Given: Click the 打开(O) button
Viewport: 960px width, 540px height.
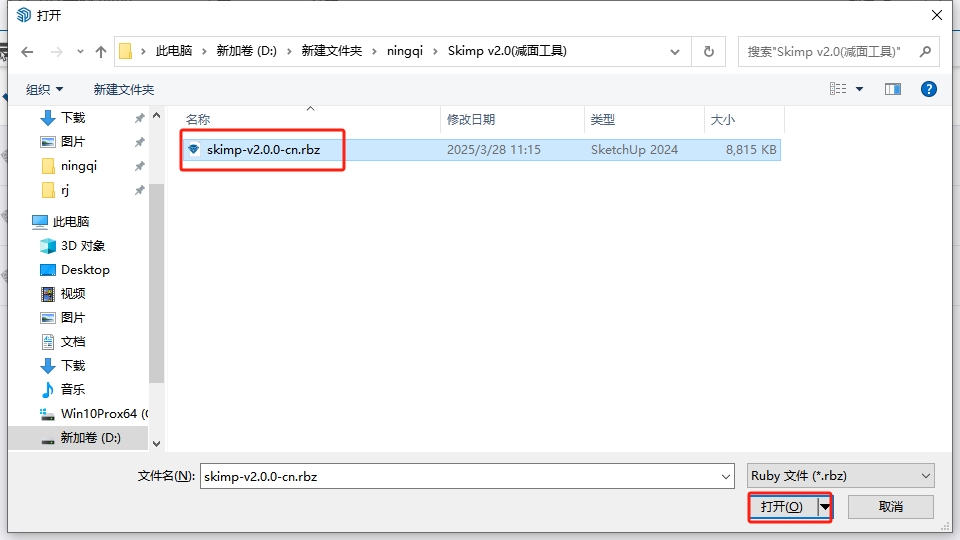Looking at the screenshot, I should (783, 507).
